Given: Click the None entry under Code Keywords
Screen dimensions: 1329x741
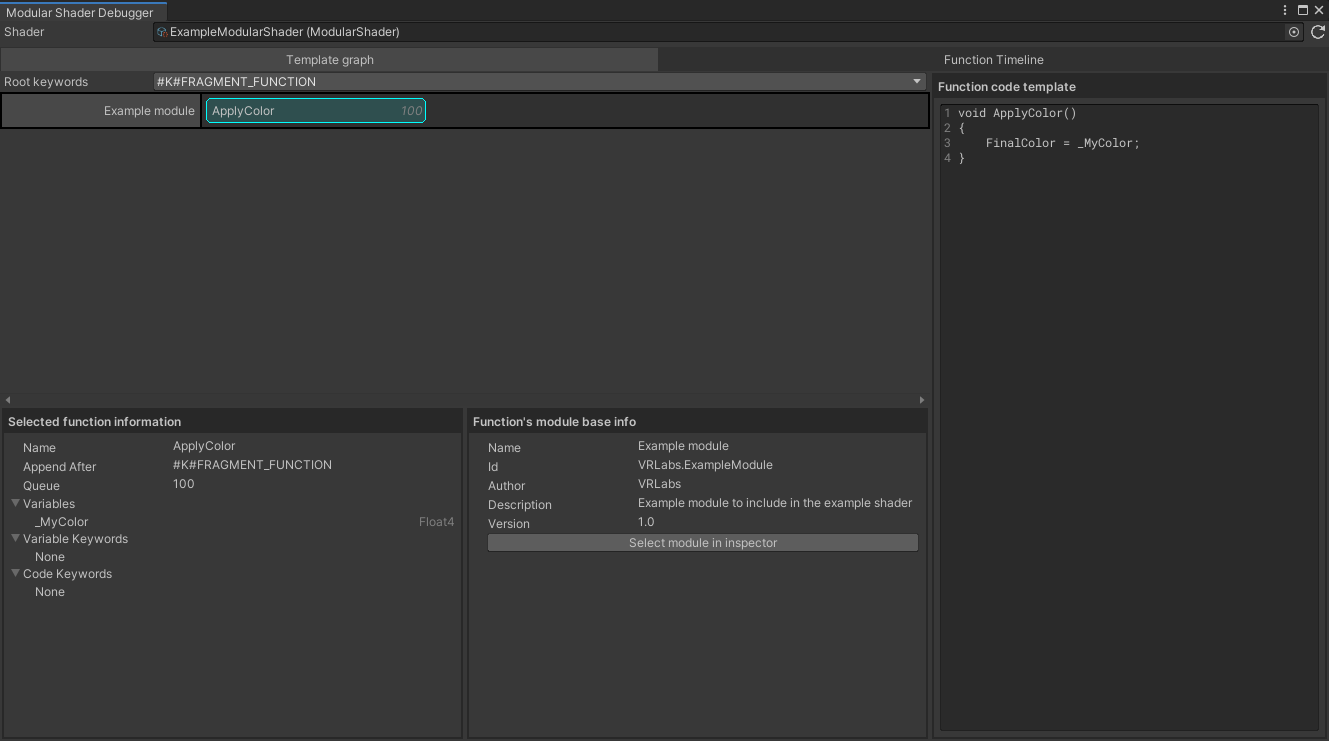Looking at the screenshot, I should click(x=50, y=592).
